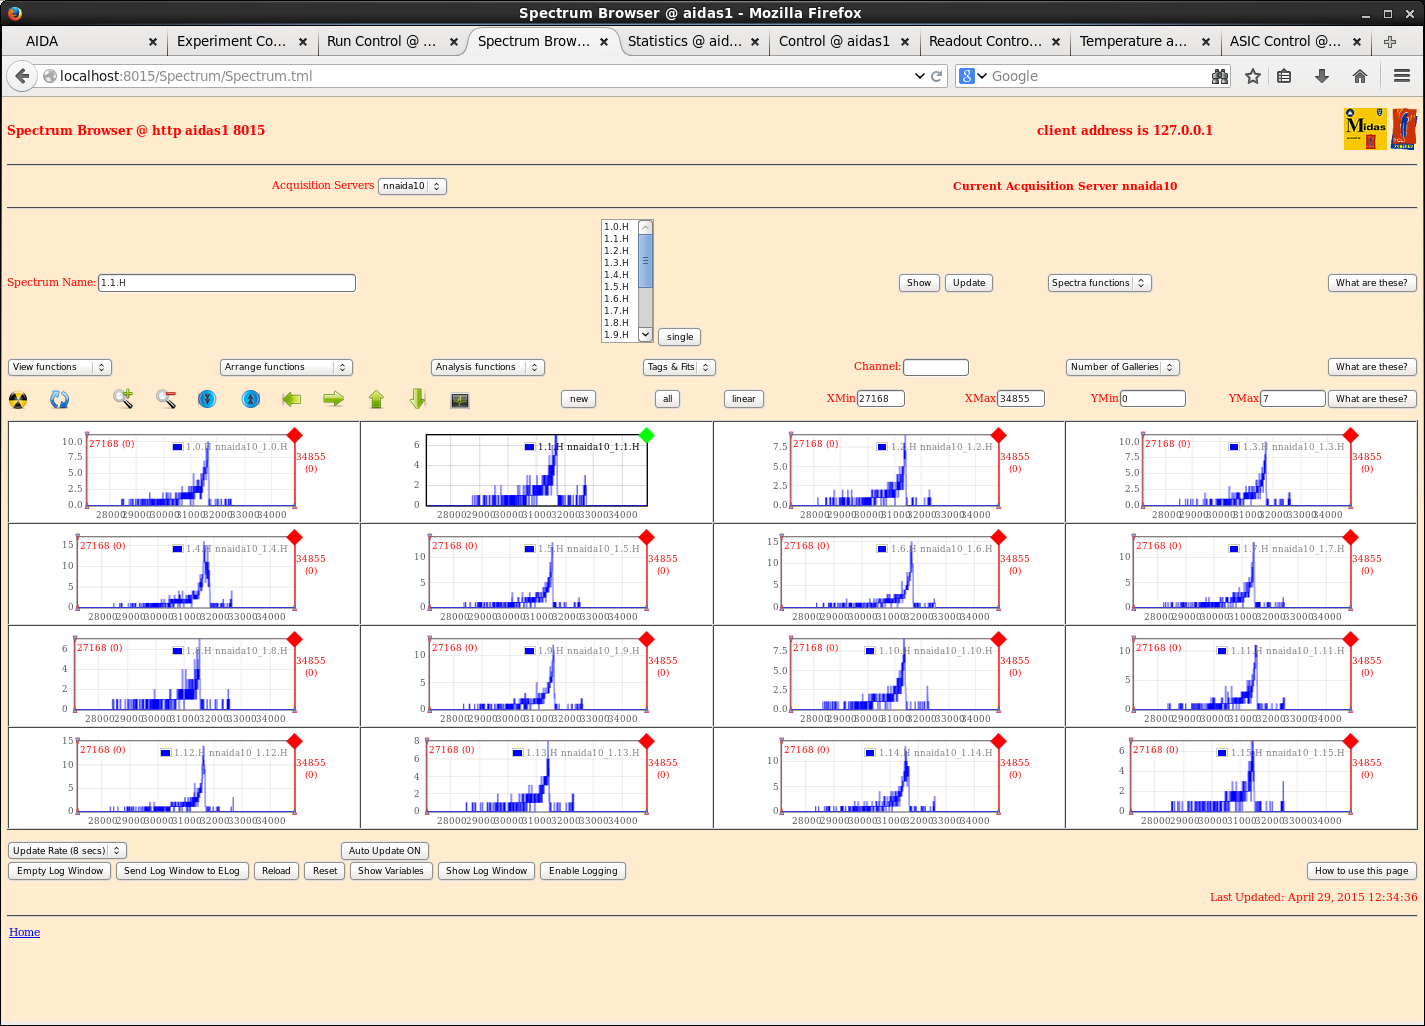Switch to ASIC Control tab
Viewport: 1425px width, 1026px height.
coord(1295,42)
